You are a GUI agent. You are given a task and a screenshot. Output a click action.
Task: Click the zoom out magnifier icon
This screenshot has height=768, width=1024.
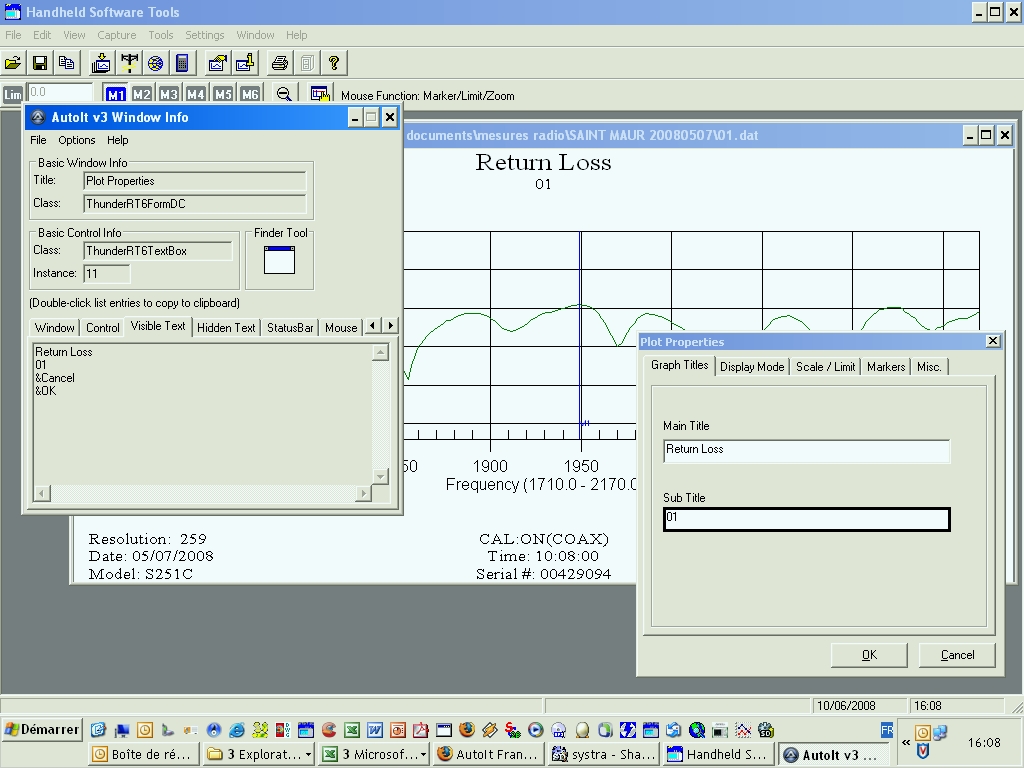tap(284, 94)
